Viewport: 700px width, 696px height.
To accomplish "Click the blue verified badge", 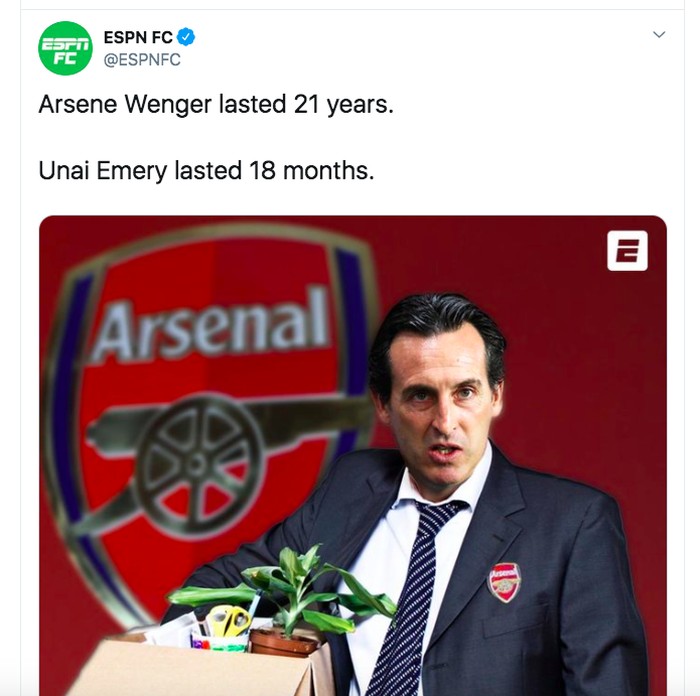I will (186, 37).
